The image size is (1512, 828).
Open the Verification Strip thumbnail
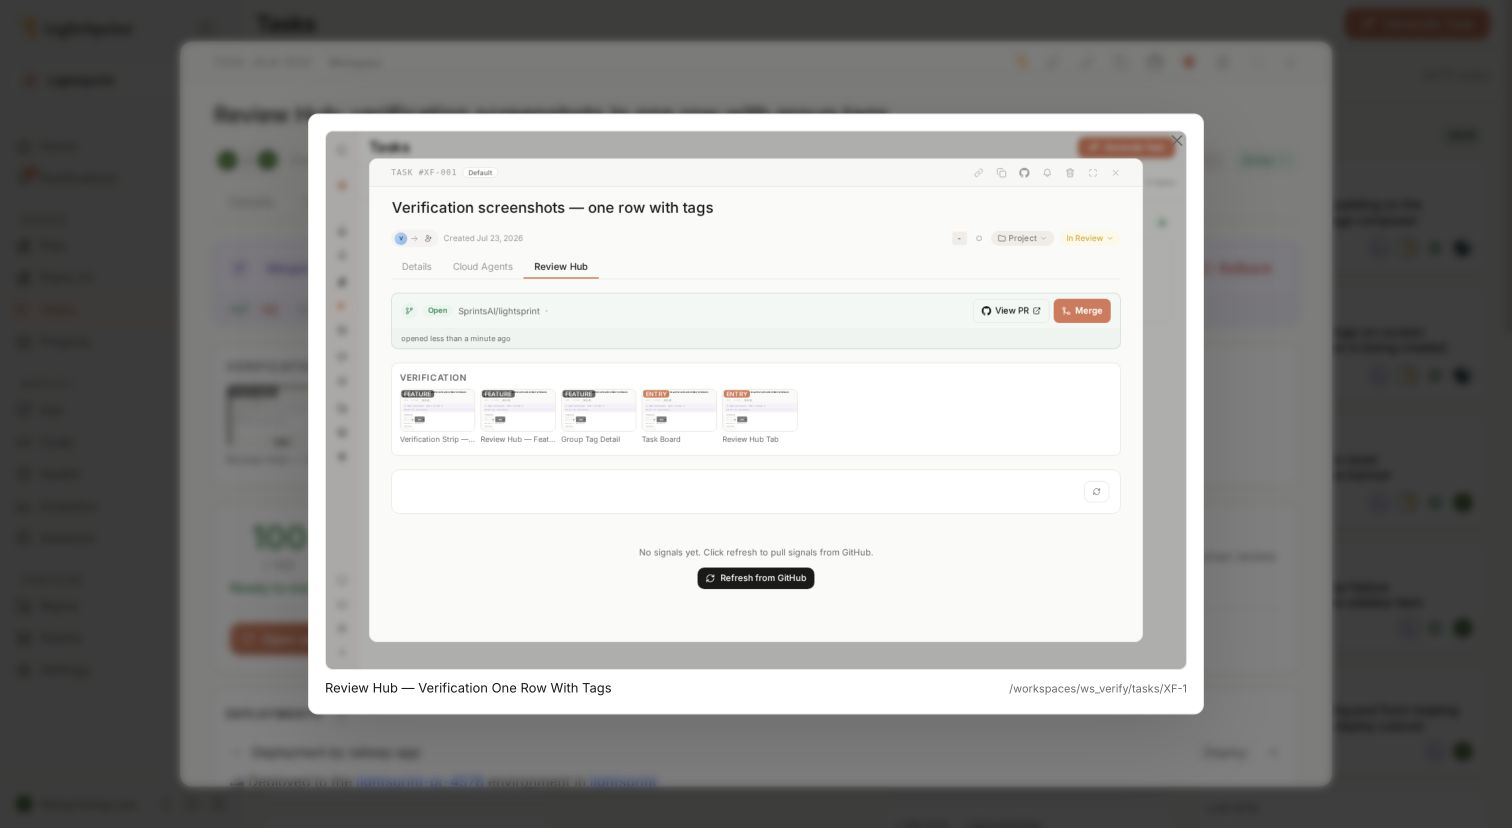[x=437, y=410]
